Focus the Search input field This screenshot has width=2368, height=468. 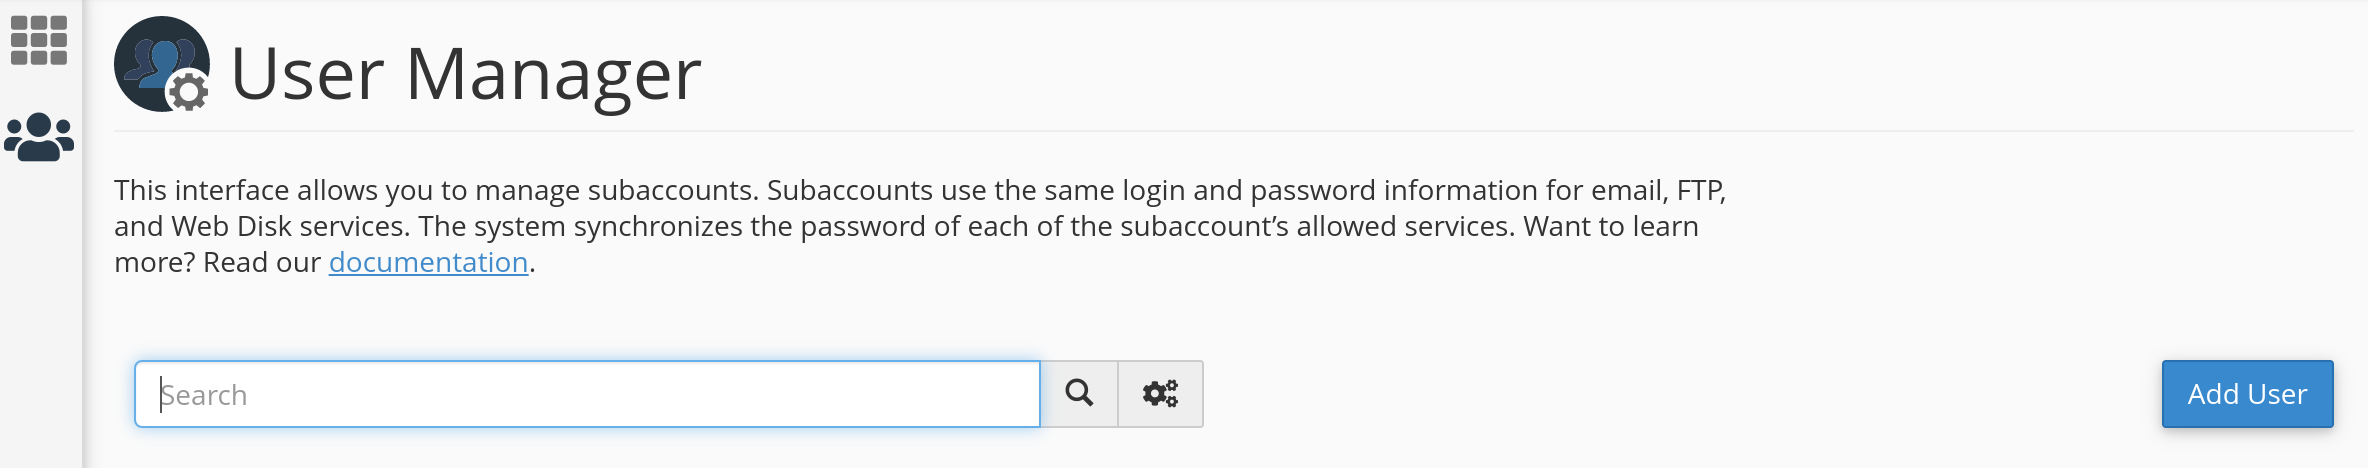588,394
